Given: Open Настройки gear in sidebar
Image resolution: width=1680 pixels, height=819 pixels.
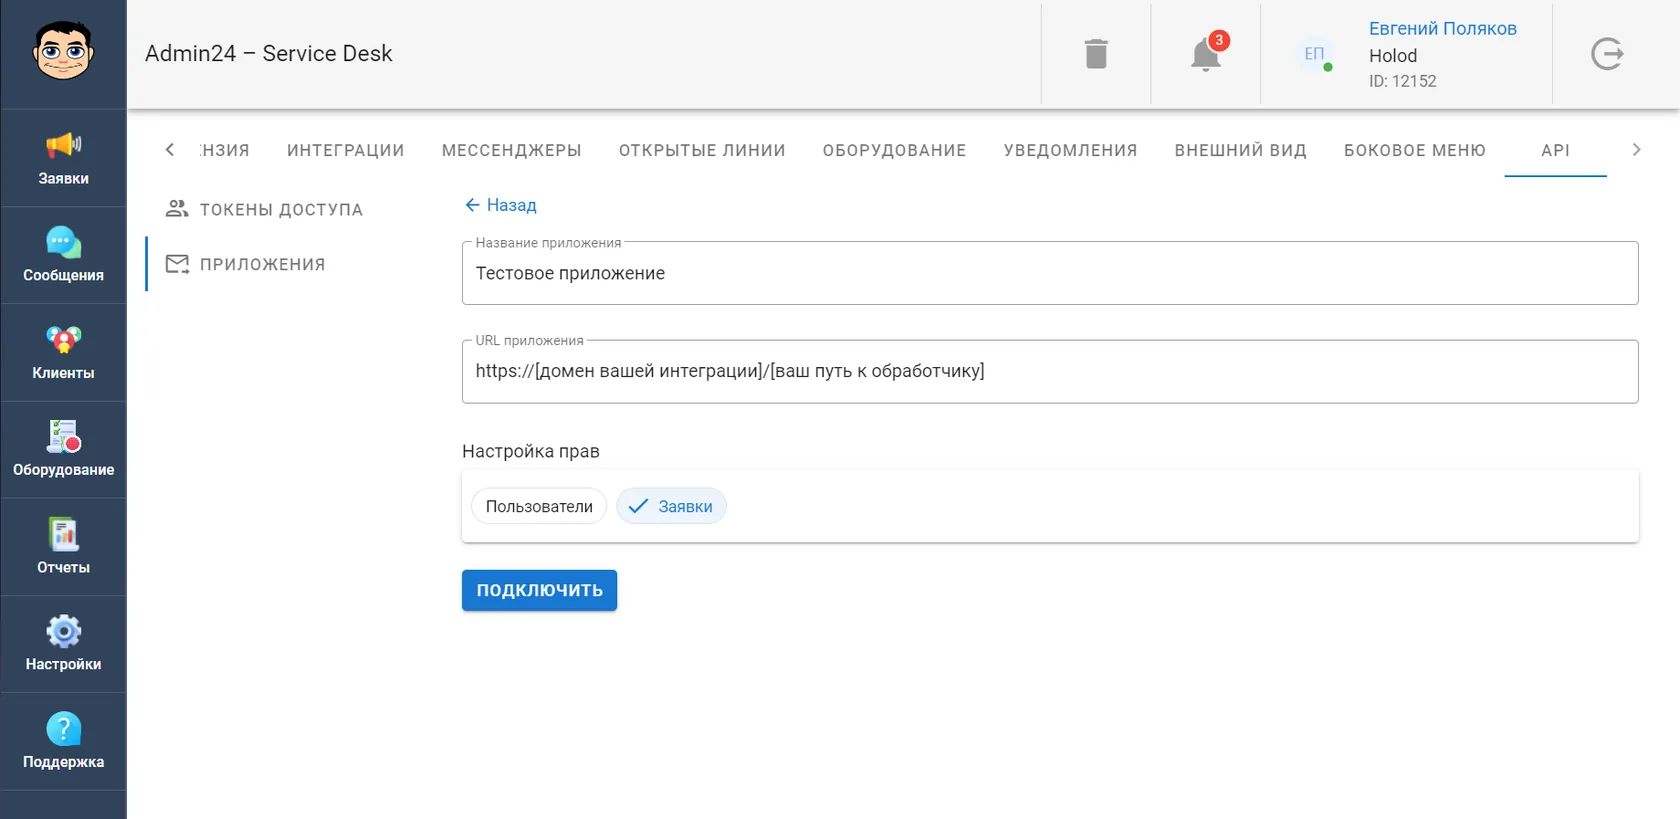Looking at the screenshot, I should (x=63, y=644).
